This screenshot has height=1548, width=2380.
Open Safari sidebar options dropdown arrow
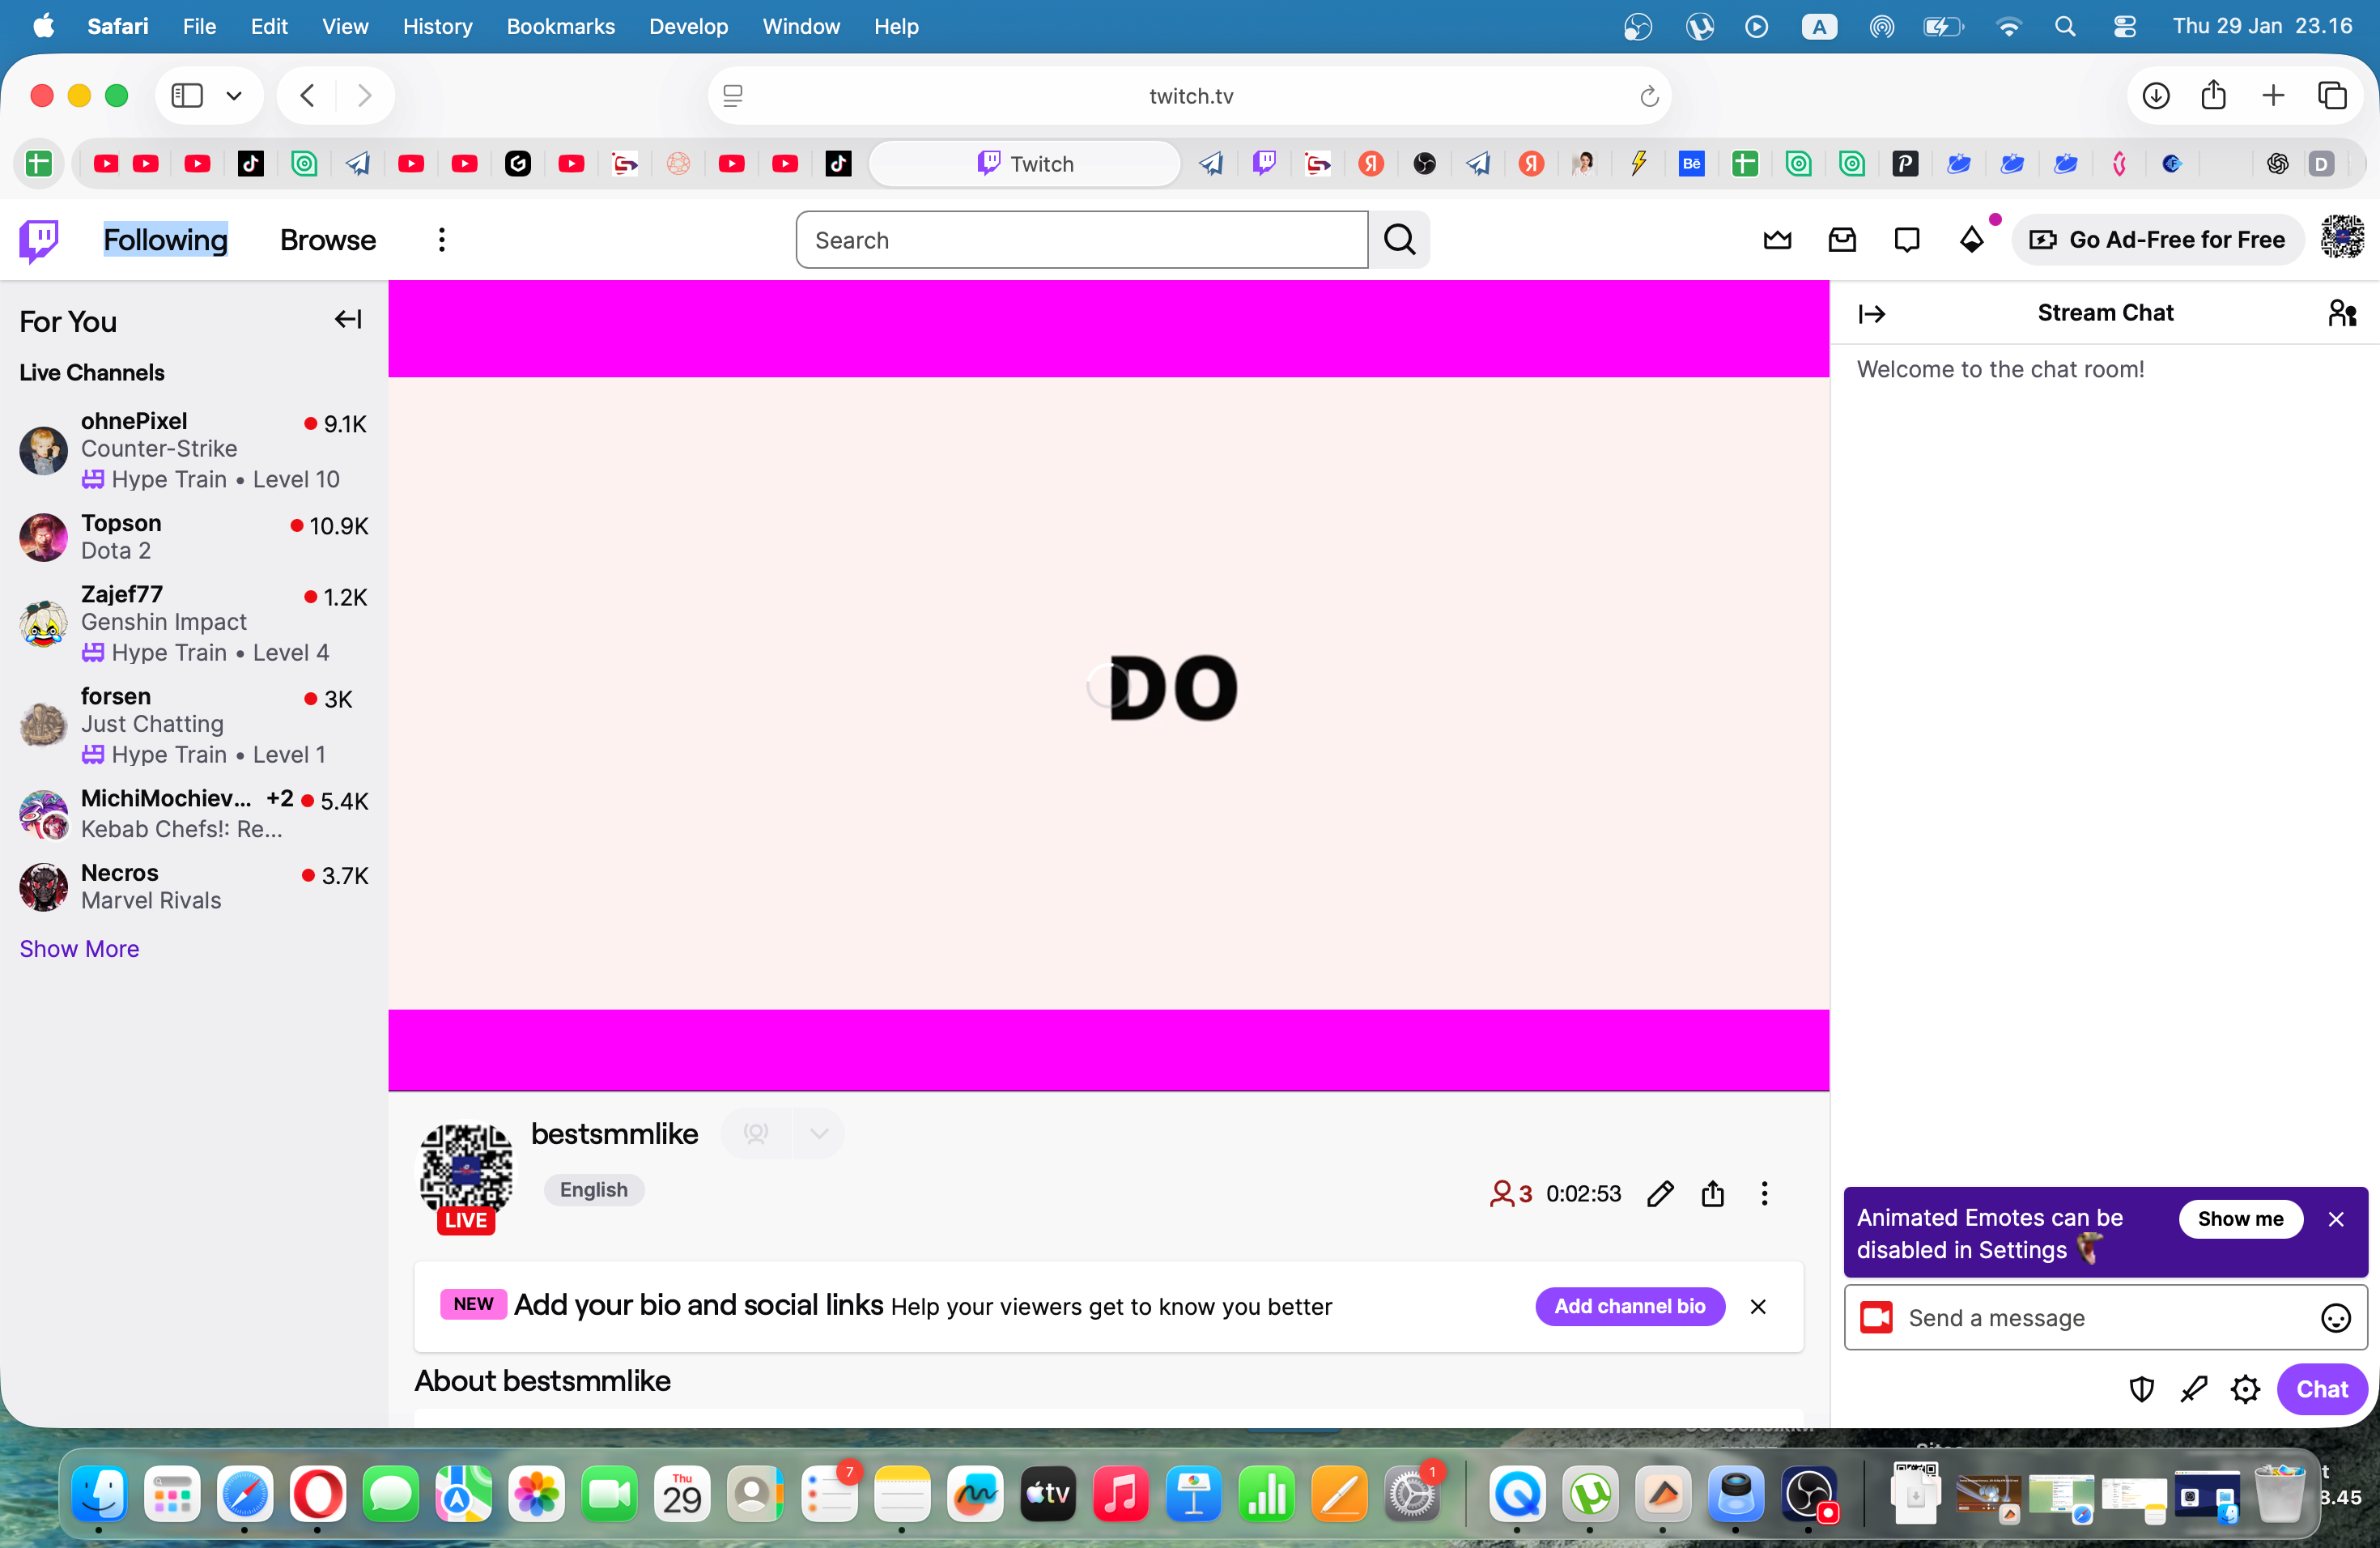234,96
